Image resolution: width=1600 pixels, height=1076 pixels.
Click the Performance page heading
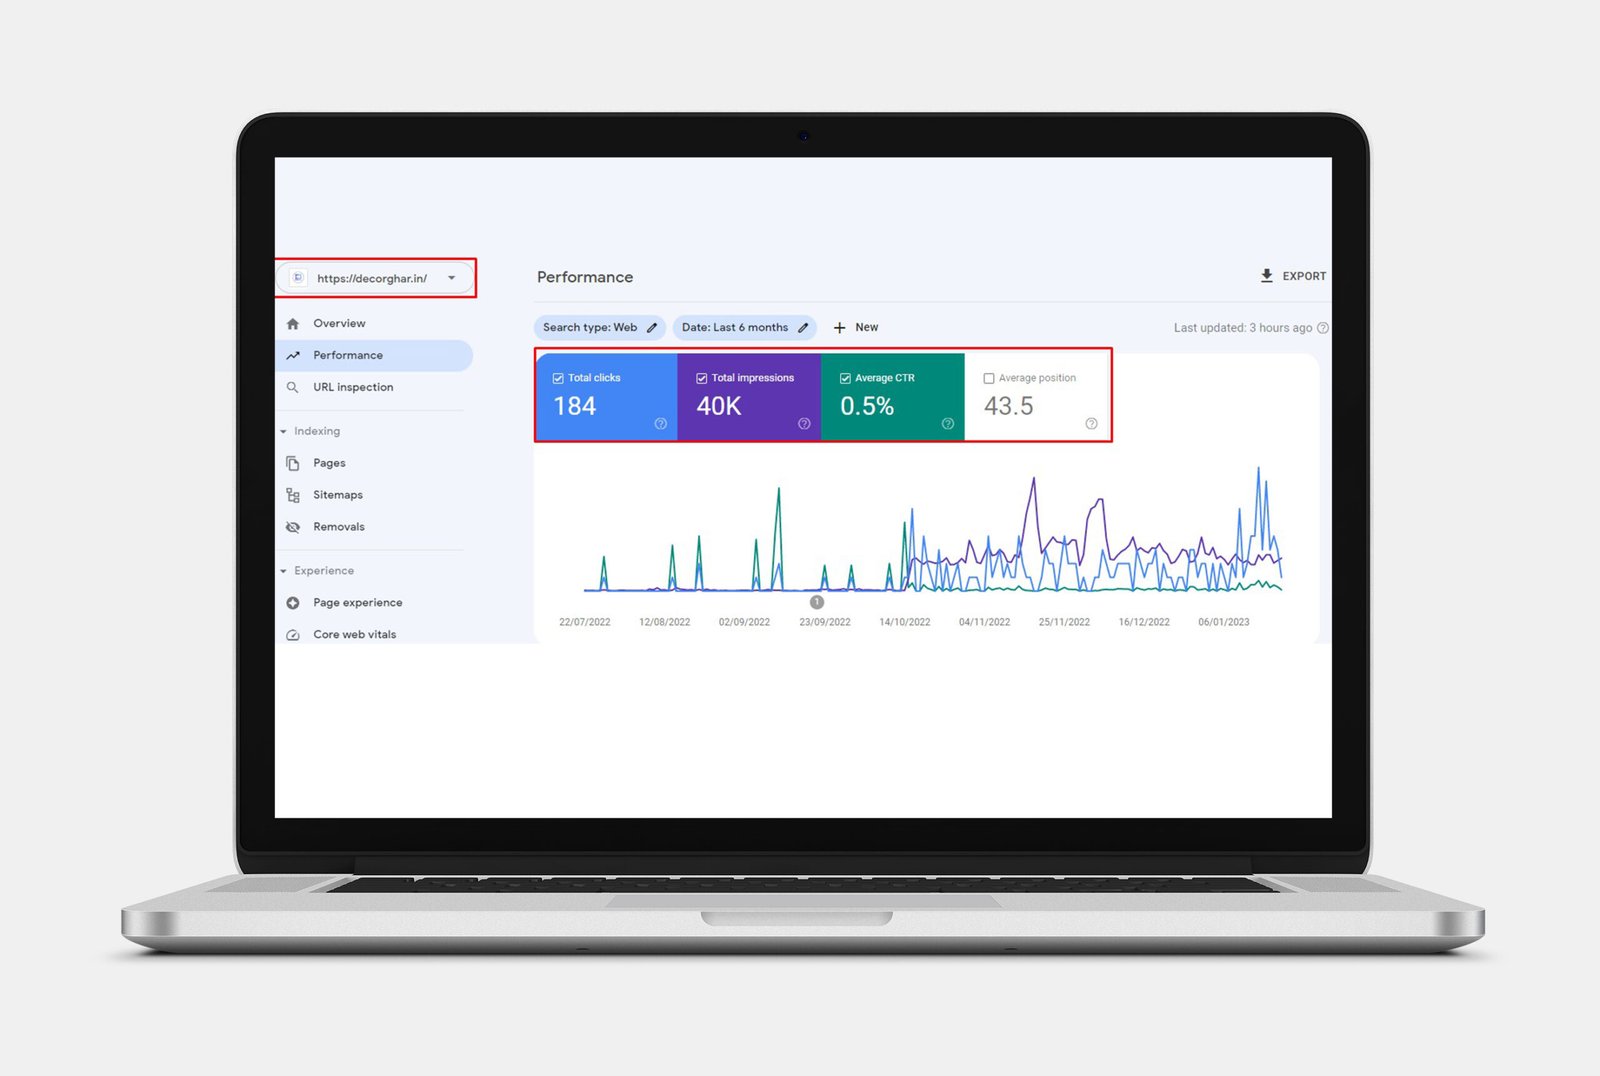585,277
